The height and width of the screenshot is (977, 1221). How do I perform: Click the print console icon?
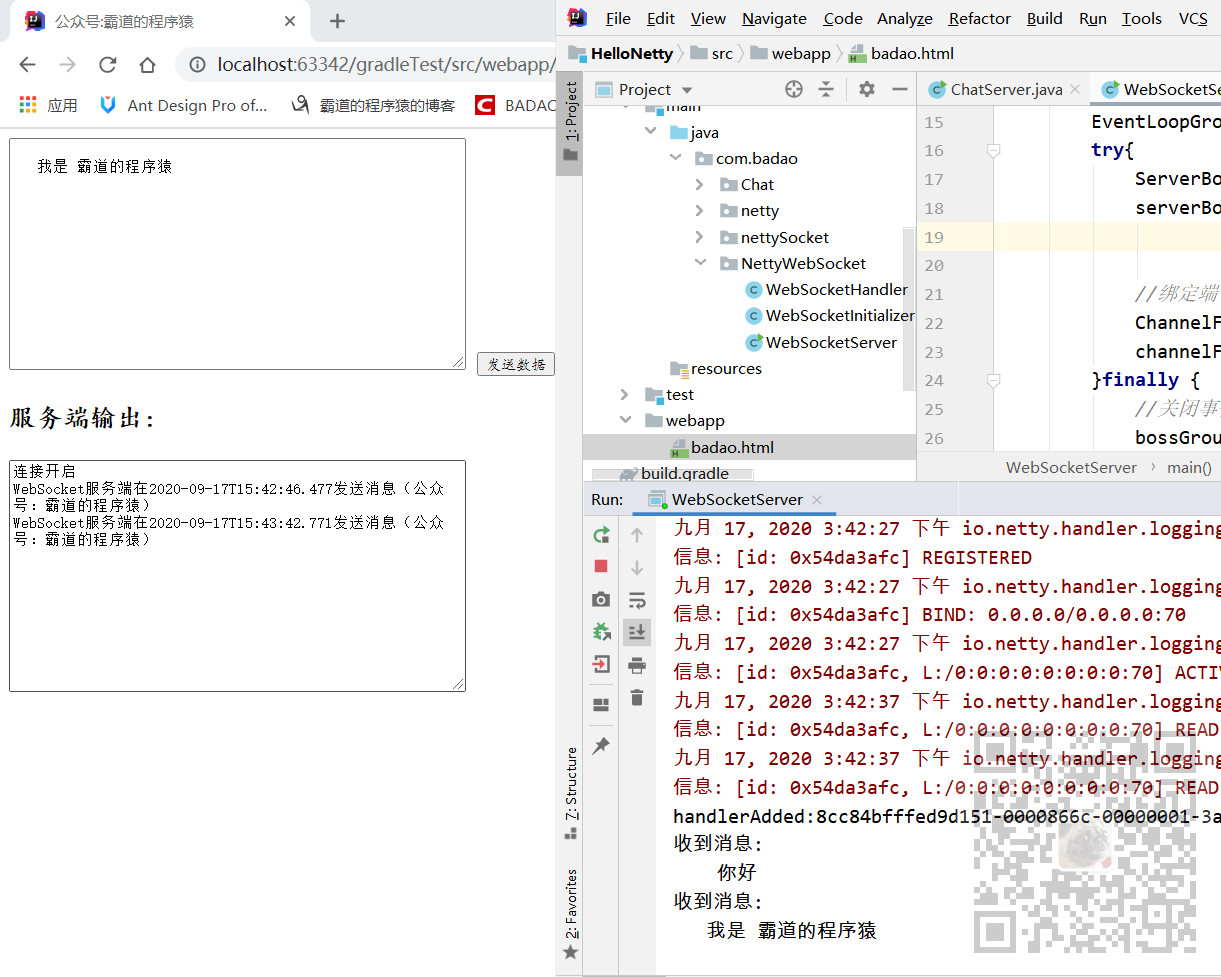[x=637, y=665]
